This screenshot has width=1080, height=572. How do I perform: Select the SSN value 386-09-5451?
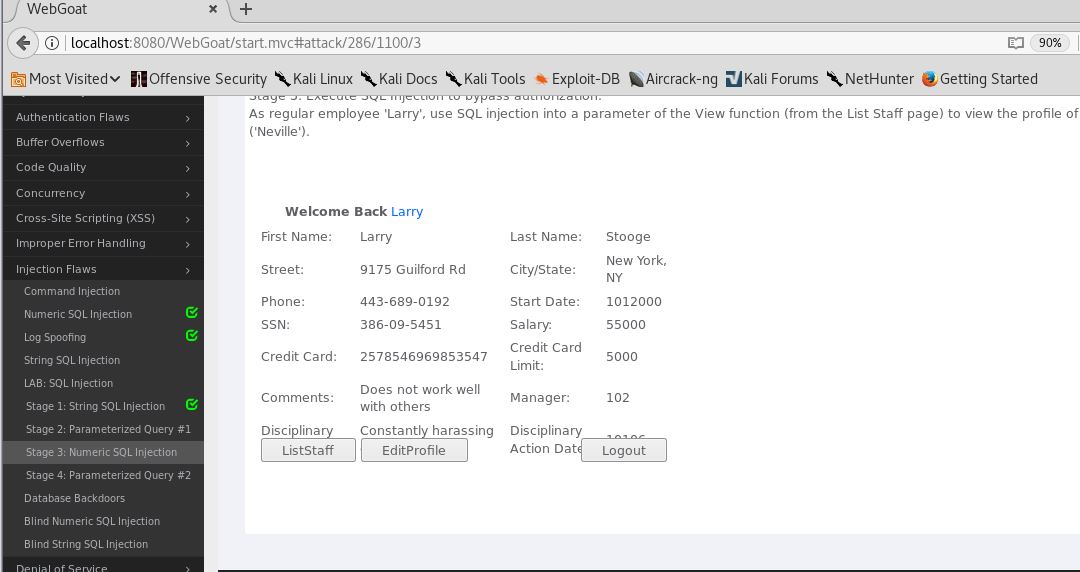pos(401,325)
